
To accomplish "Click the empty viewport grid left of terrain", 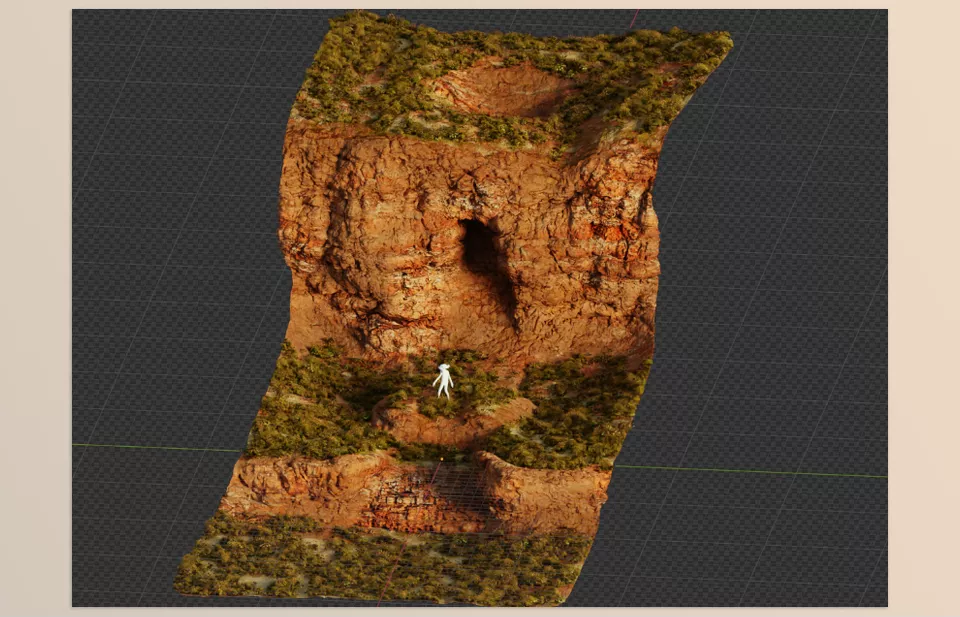I will (160, 250).
